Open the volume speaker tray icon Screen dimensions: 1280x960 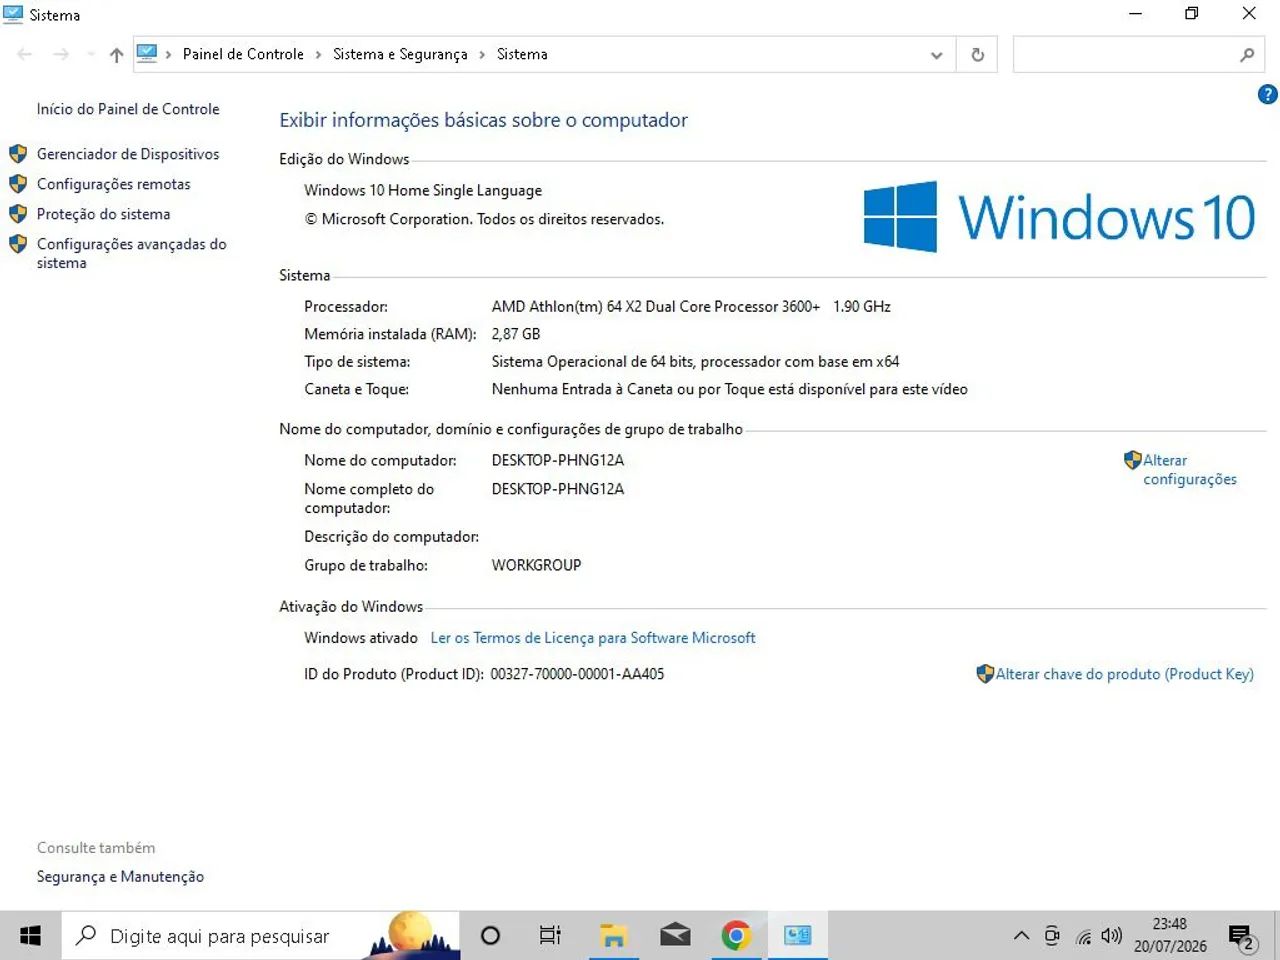coord(1111,936)
